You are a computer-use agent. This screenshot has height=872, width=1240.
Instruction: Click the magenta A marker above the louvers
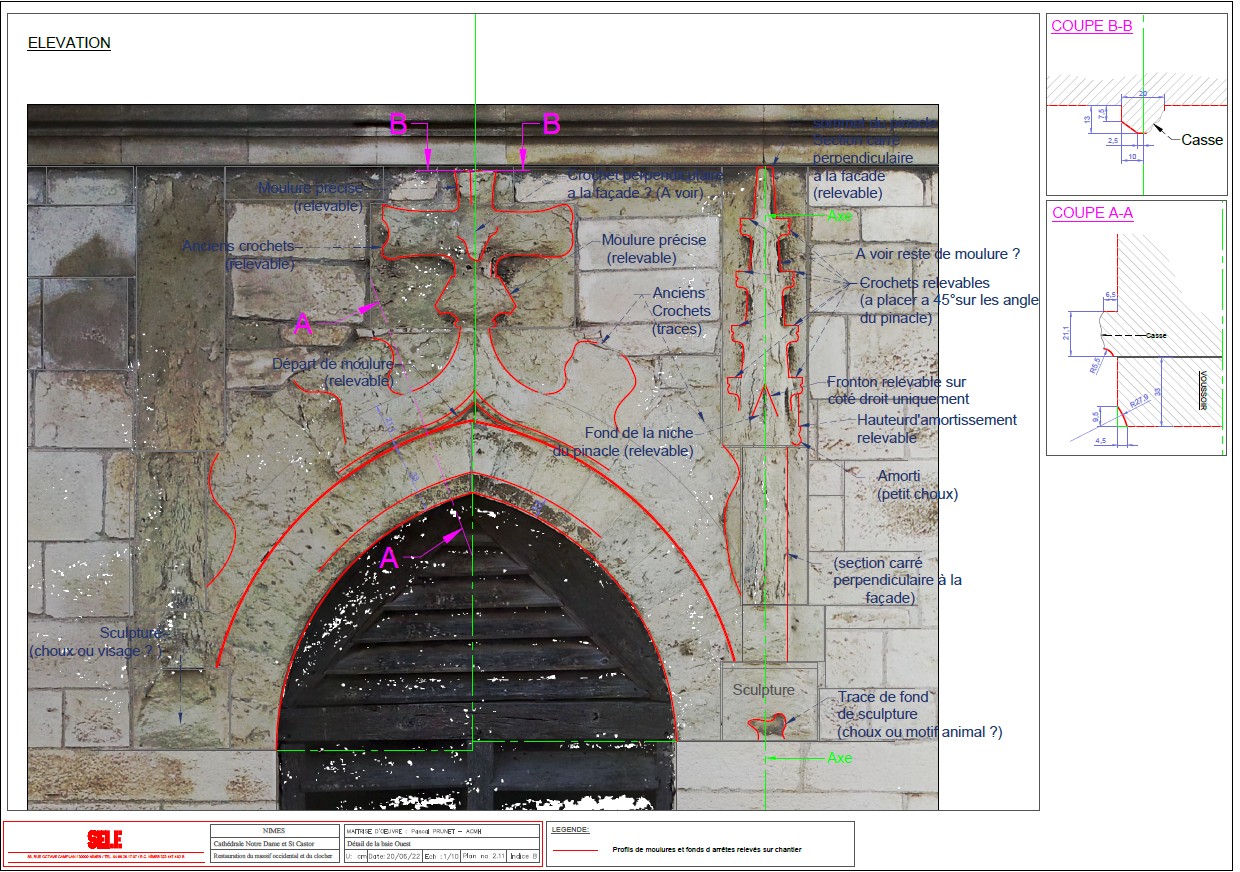point(390,559)
